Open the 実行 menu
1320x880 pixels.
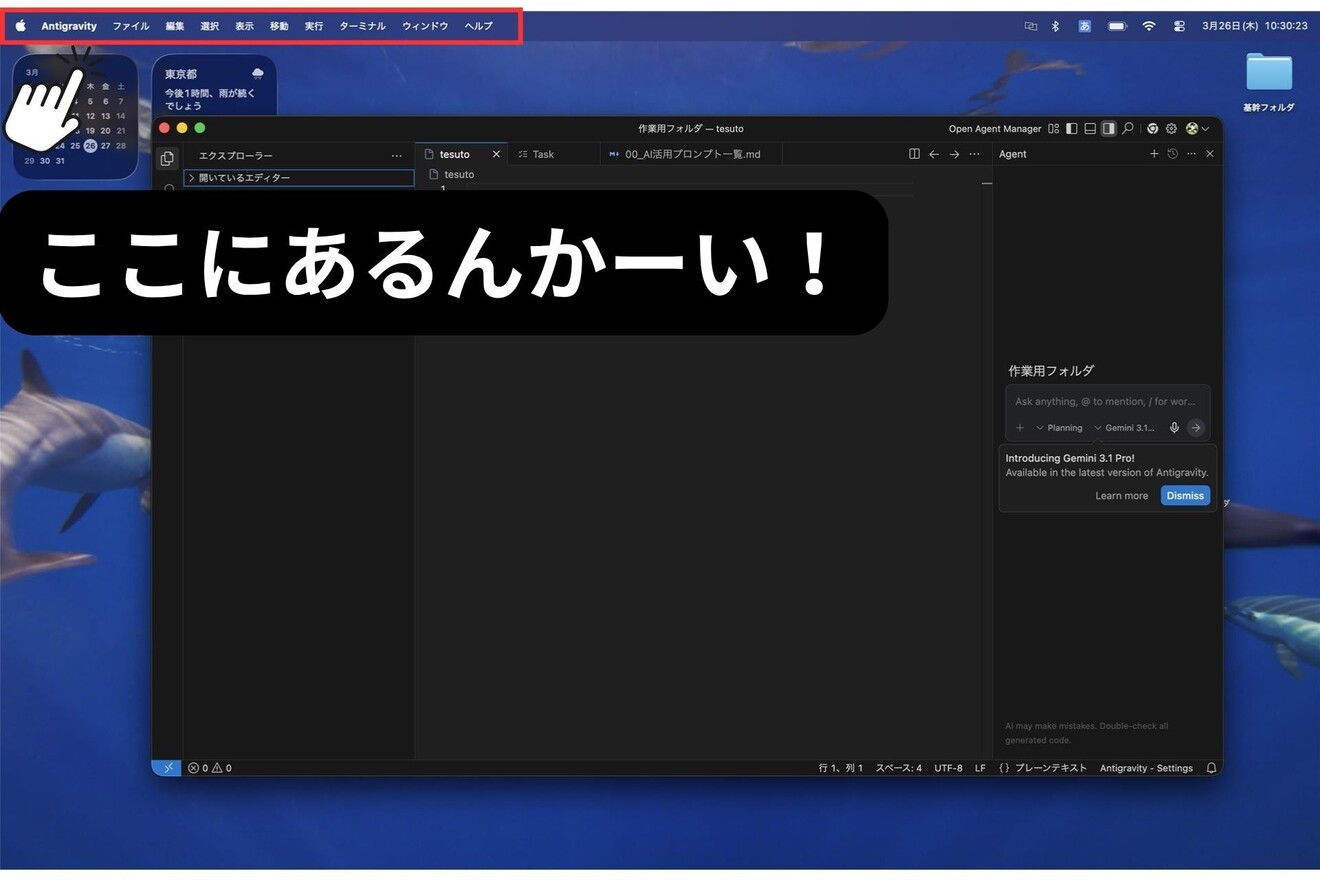point(314,26)
